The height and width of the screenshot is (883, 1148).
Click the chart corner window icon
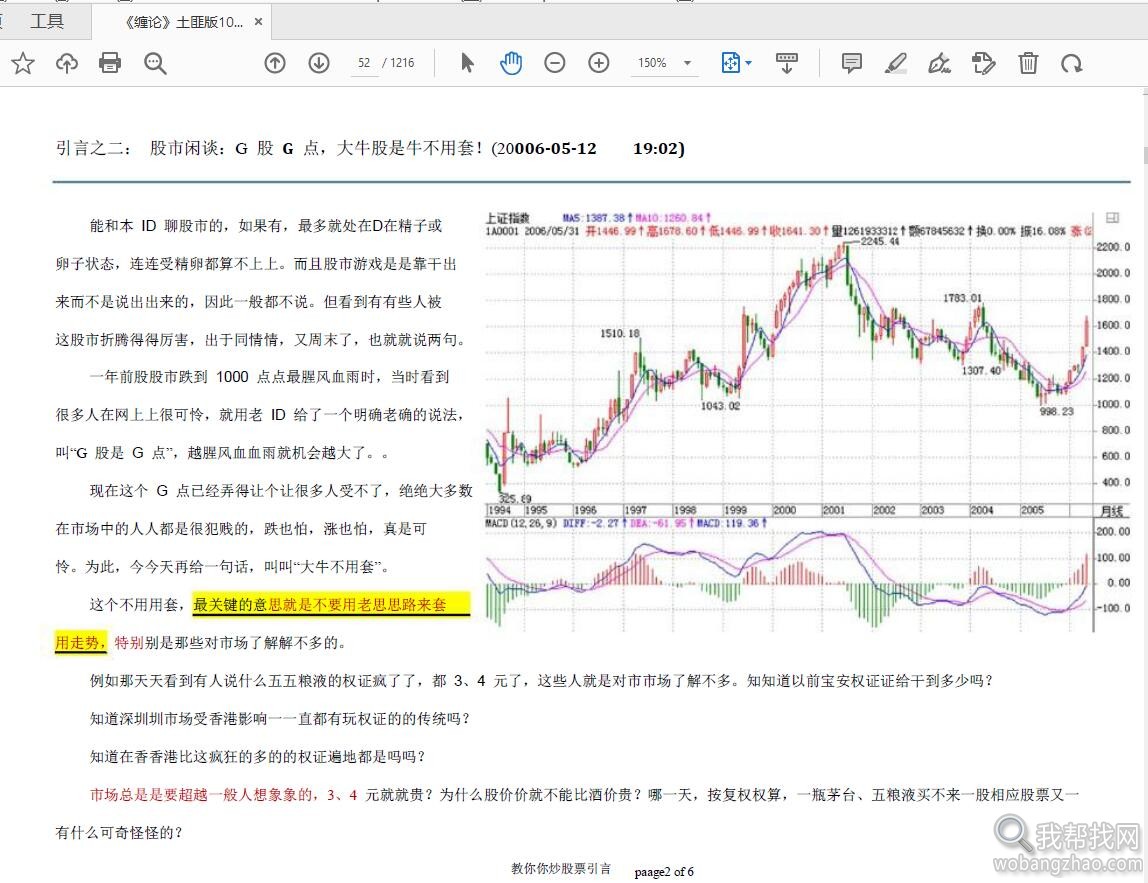pos(1112,217)
